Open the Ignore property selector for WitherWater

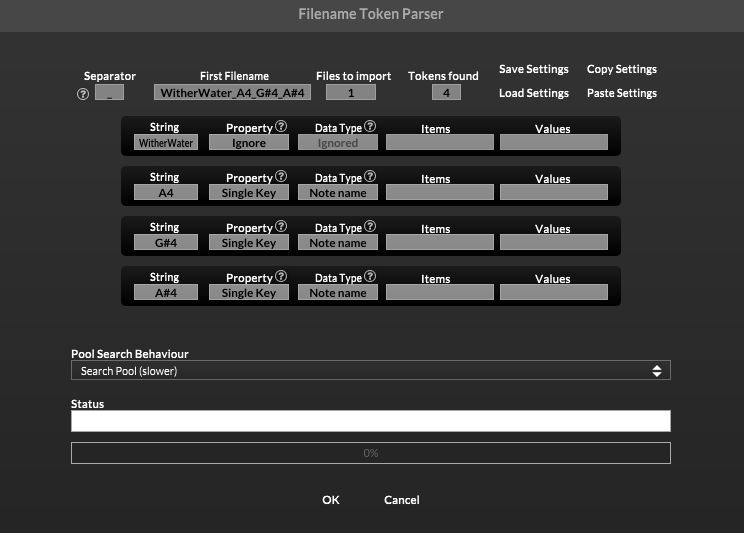(248, 143)
